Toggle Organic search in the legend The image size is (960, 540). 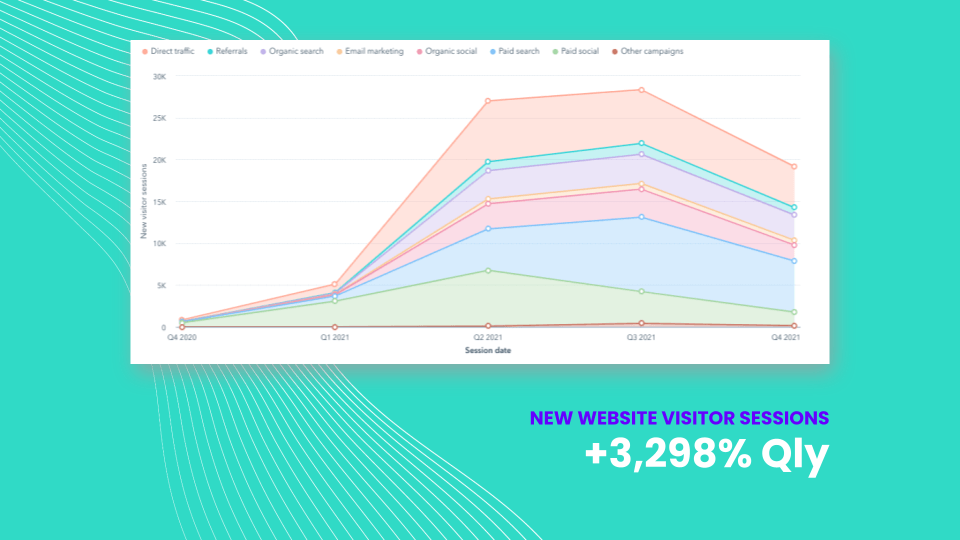(296, 51)
